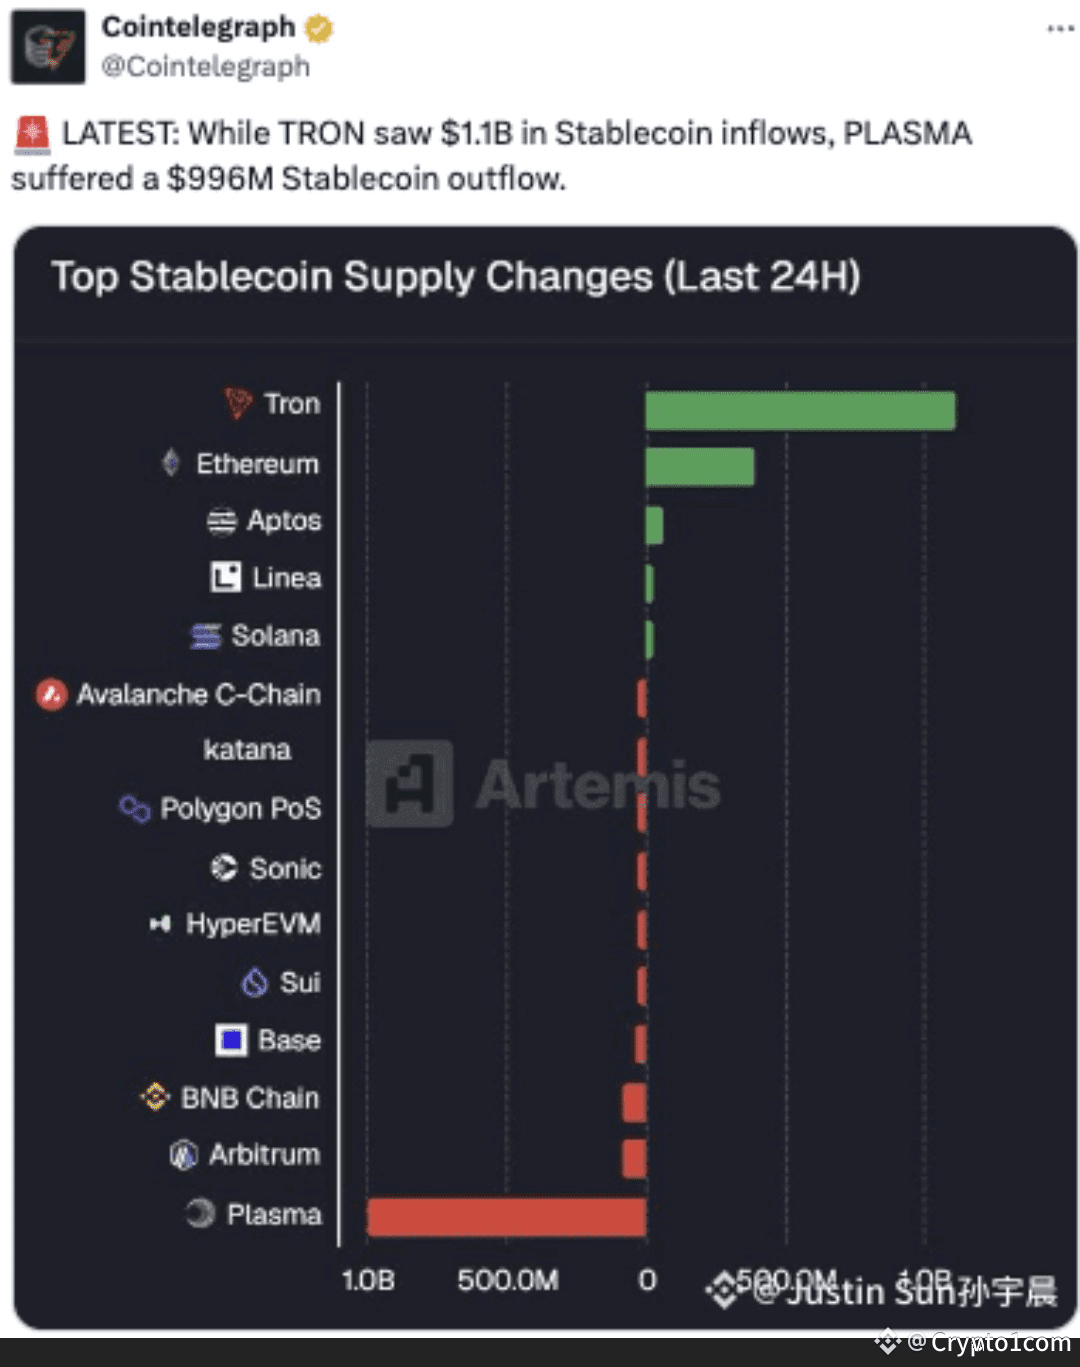1080x1367 pixels.
Task: Click the Ethereum diamond icon
Action: (x=171, y=463)
